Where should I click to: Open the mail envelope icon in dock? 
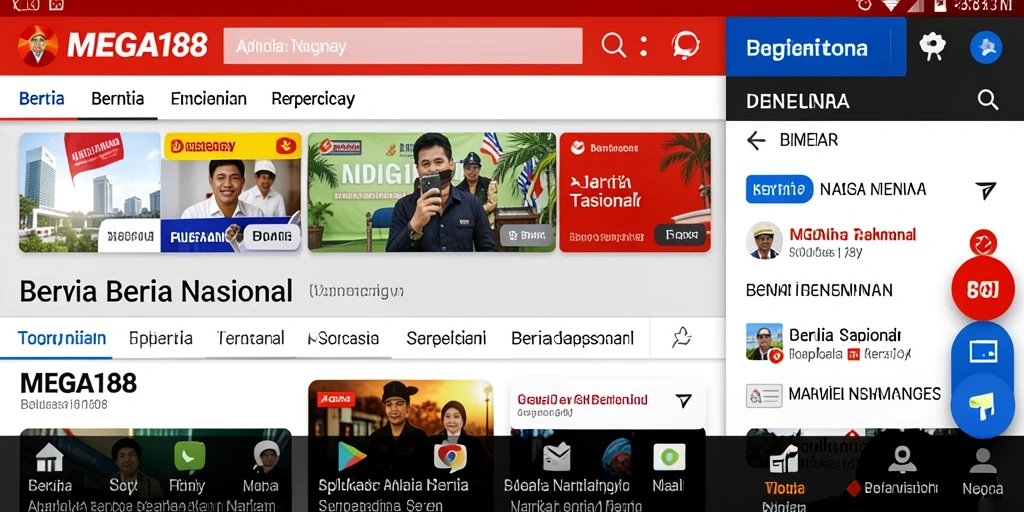[x=556, y=457]
